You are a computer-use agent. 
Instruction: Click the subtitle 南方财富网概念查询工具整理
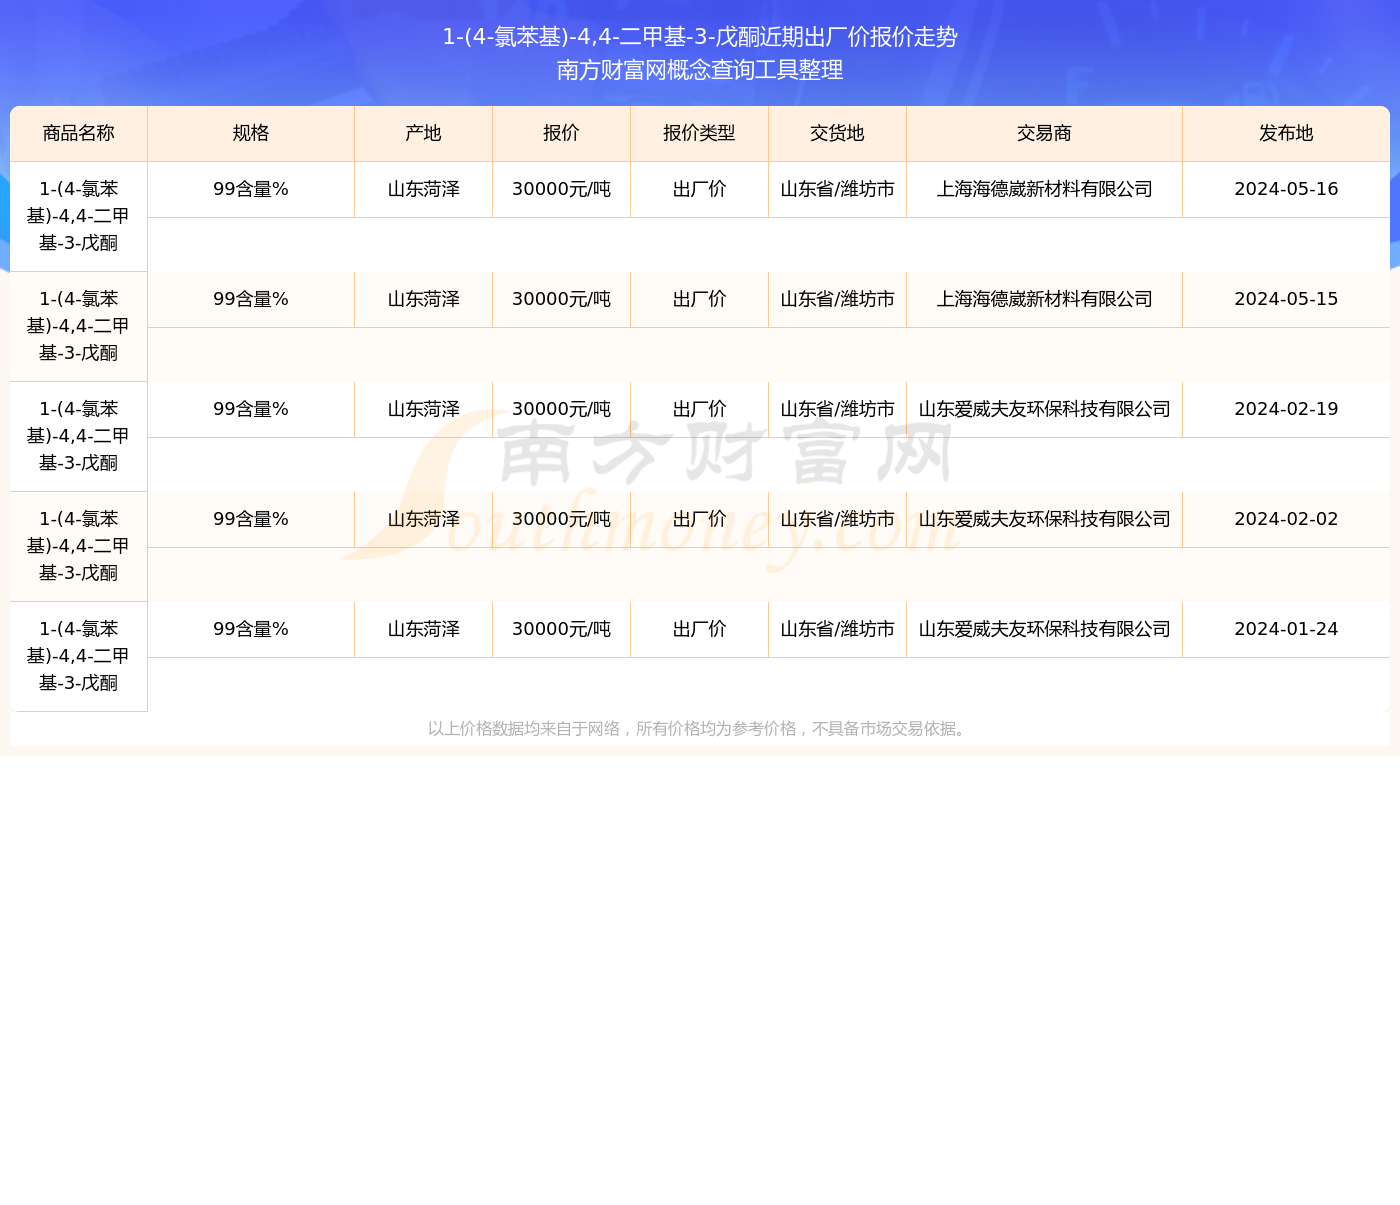700,70
